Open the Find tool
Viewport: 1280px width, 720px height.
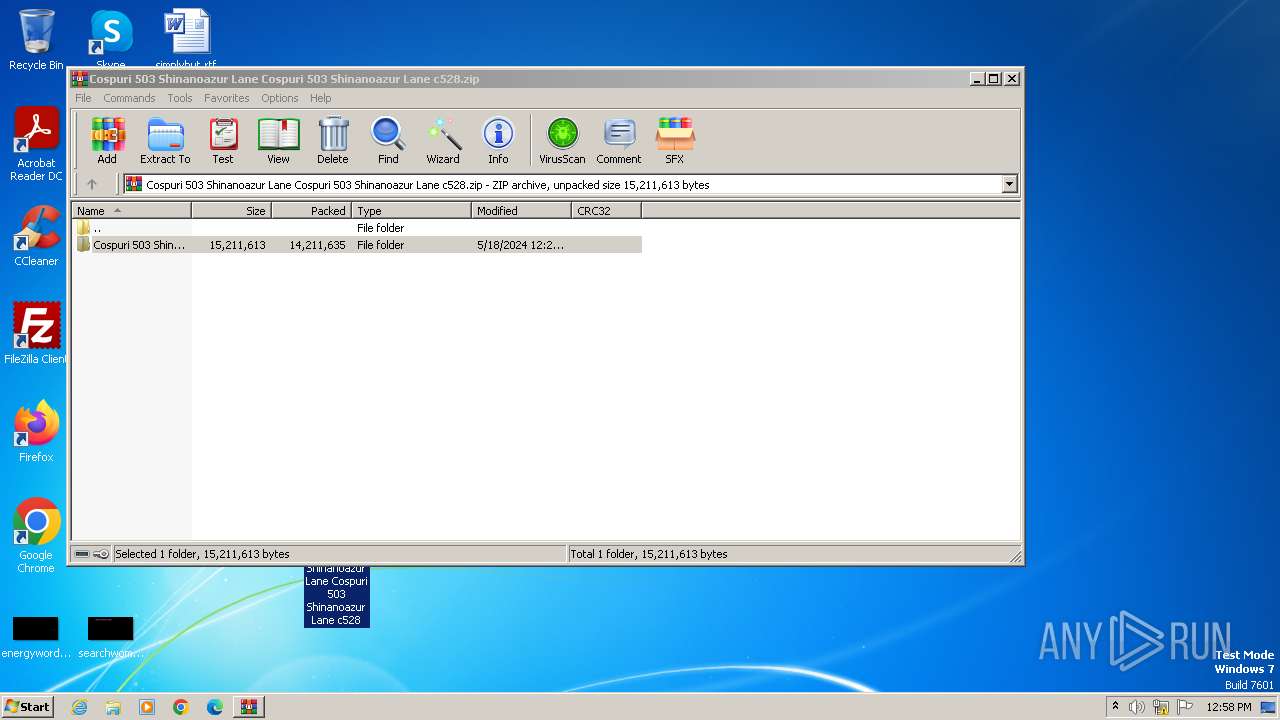tap(388, 140)
